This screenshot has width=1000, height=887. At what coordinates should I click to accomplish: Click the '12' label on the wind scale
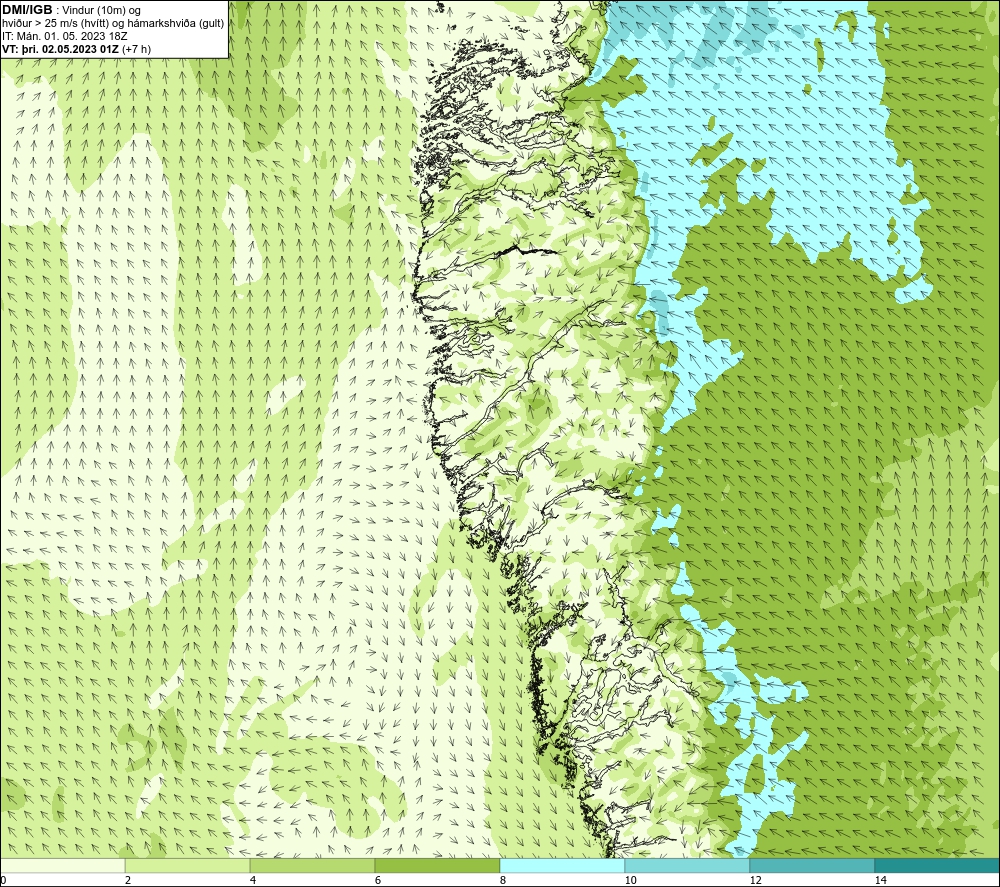(755, 880)
